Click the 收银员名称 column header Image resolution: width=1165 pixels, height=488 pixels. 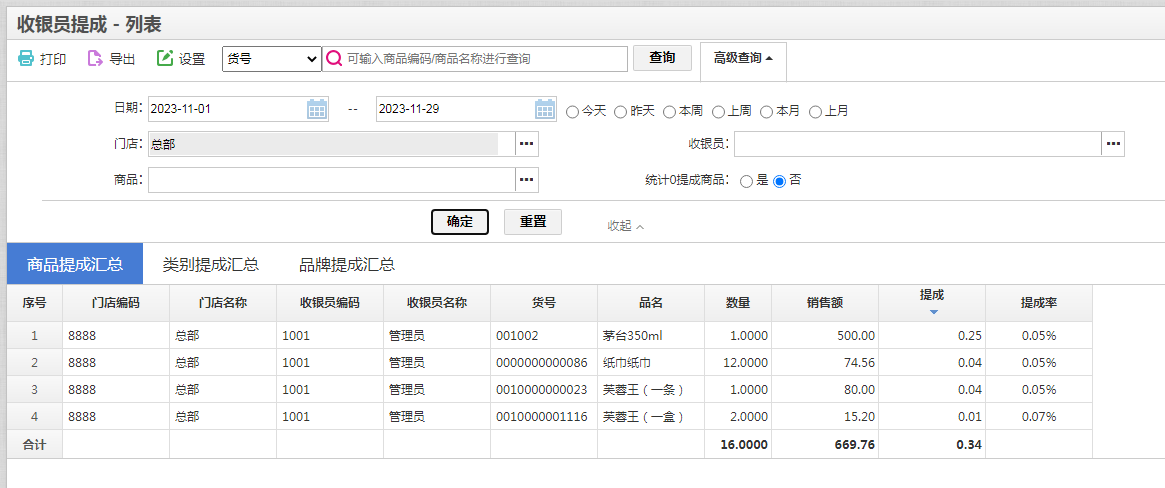437,303
